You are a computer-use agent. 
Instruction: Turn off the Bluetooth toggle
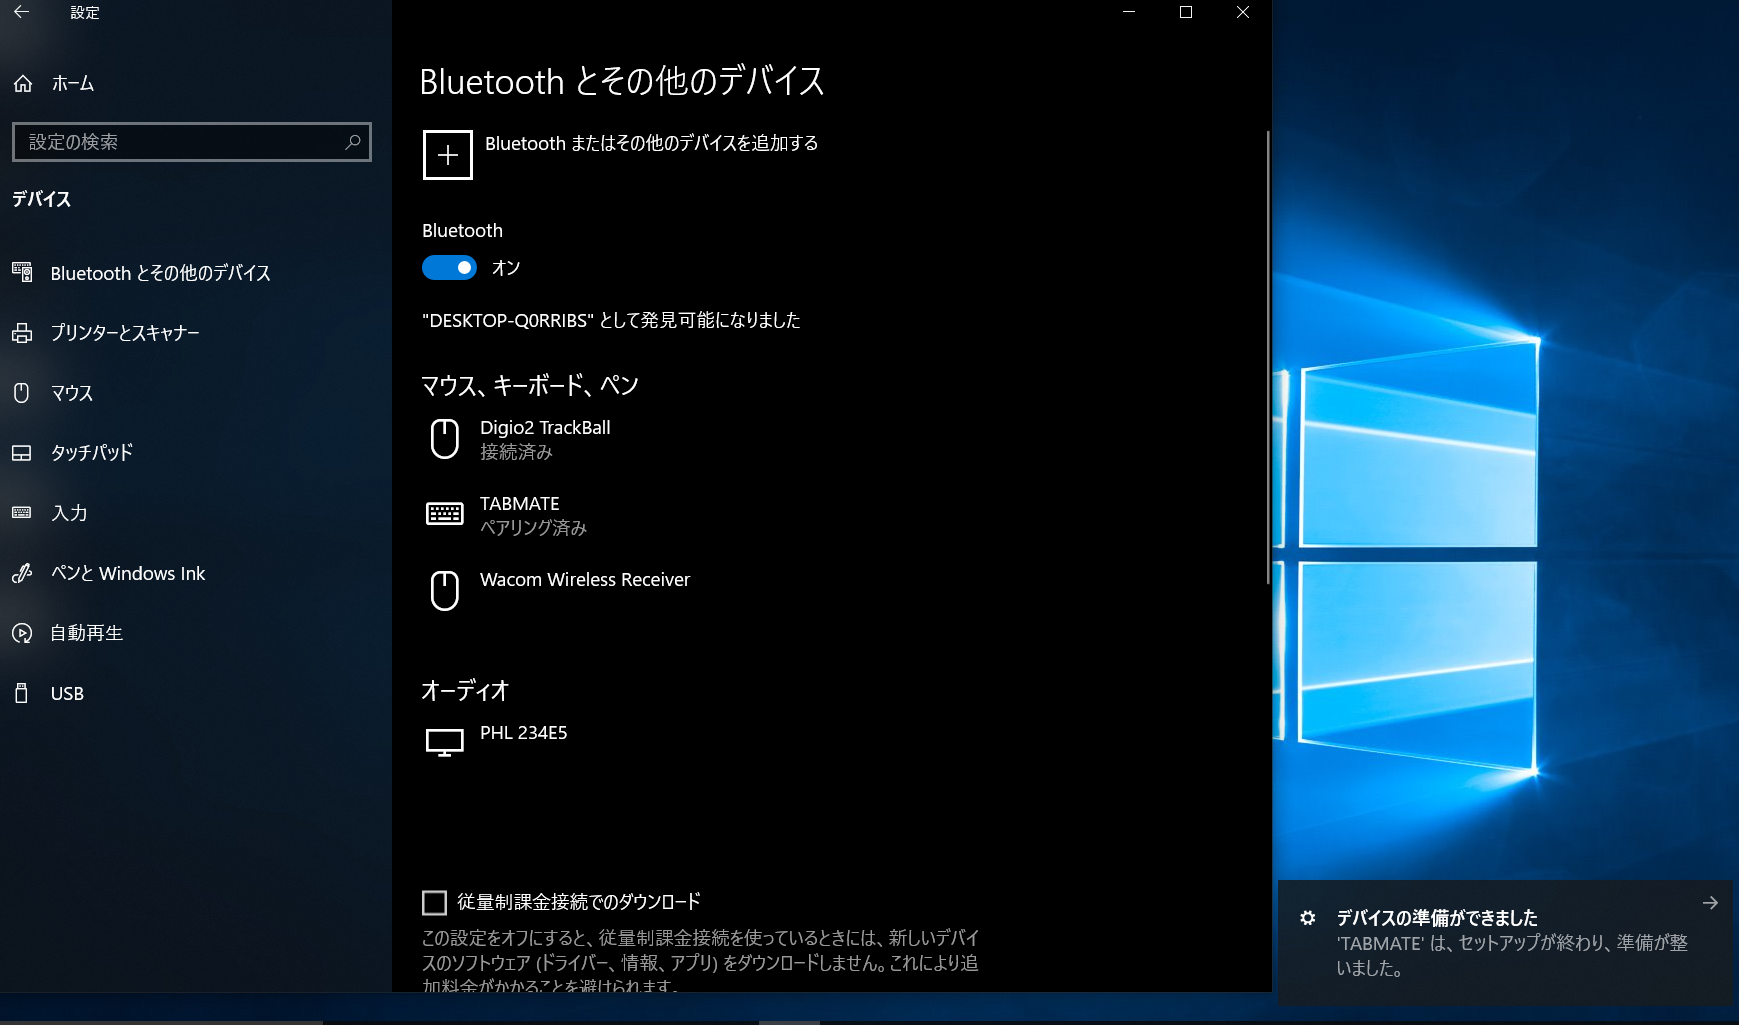pos(449,268)
